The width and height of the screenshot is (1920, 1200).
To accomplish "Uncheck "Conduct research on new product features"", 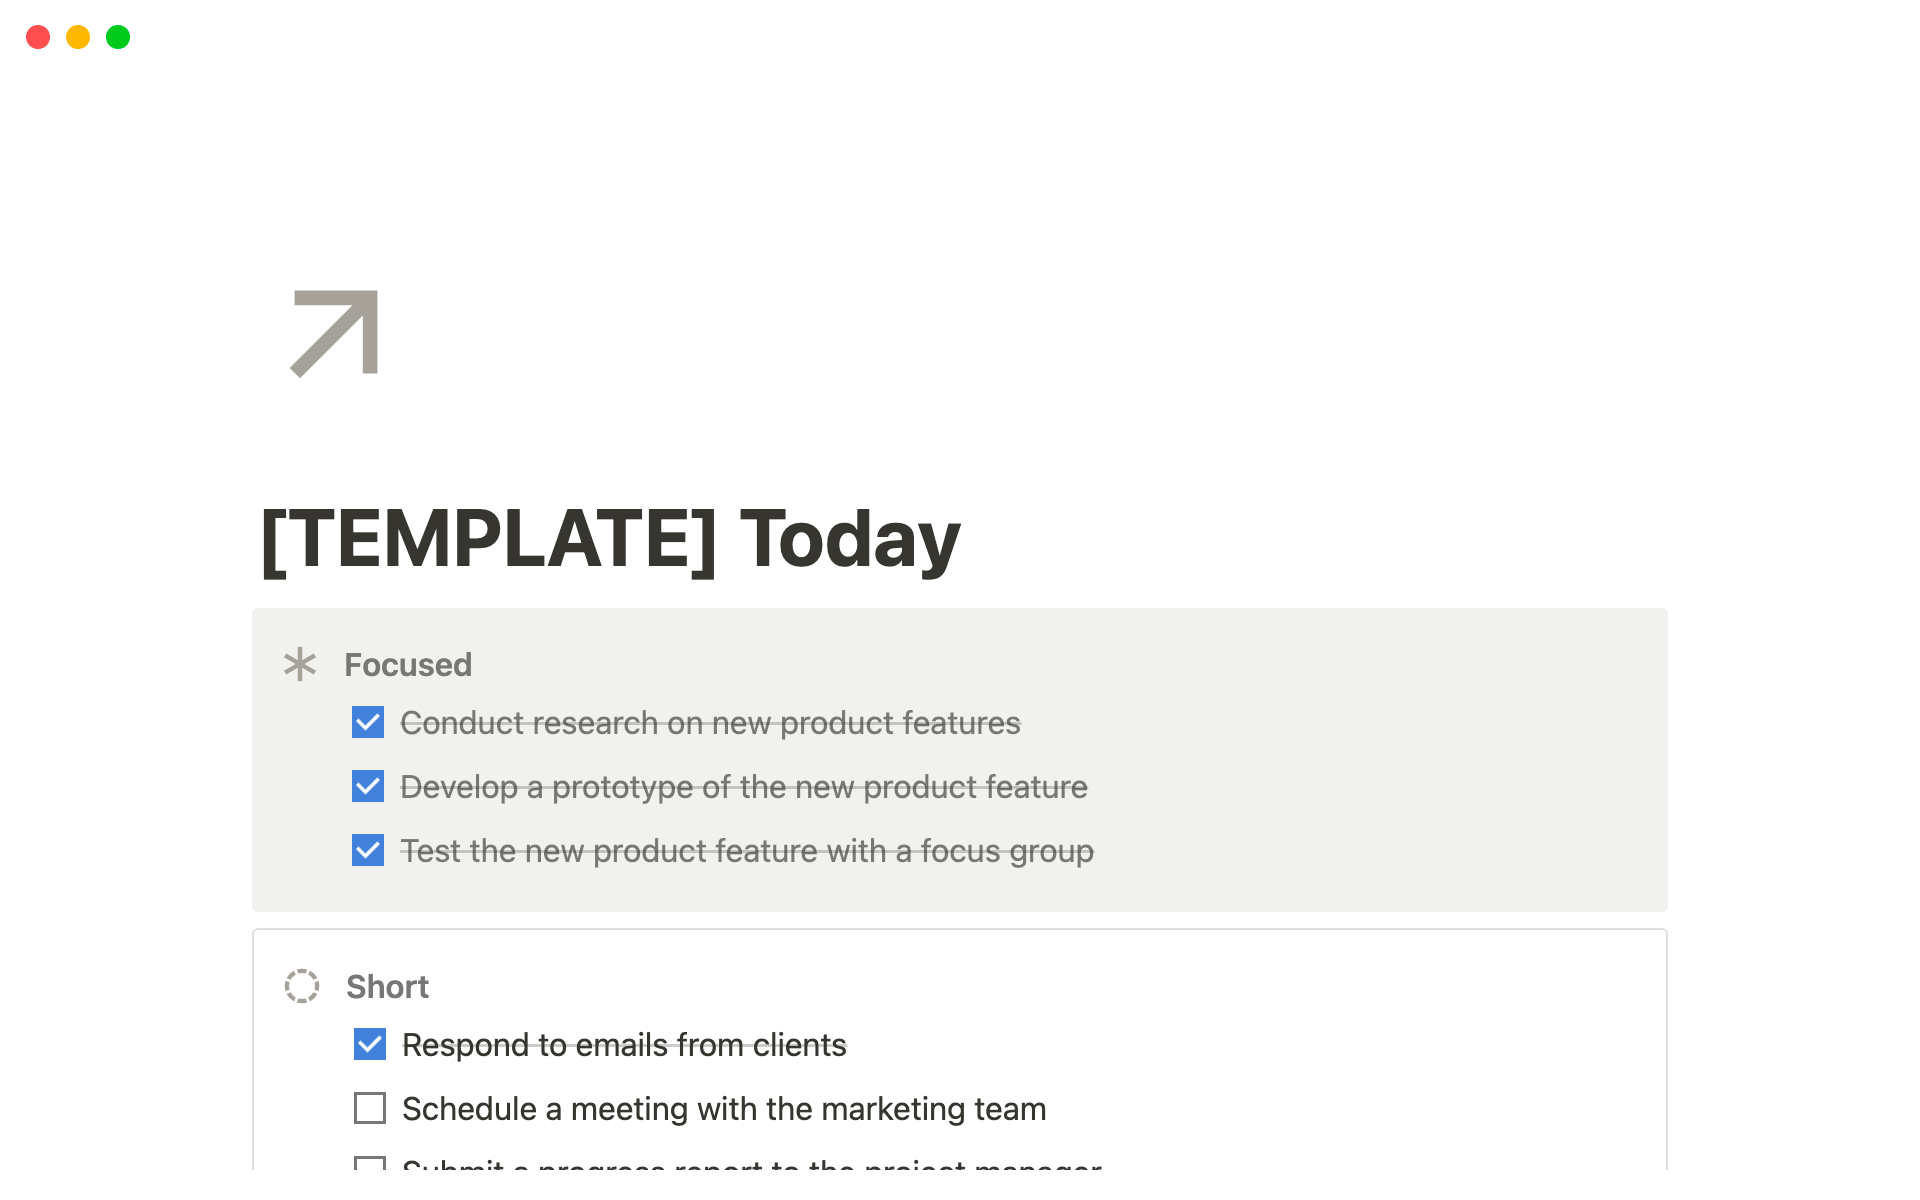I will tap(368, 722).
